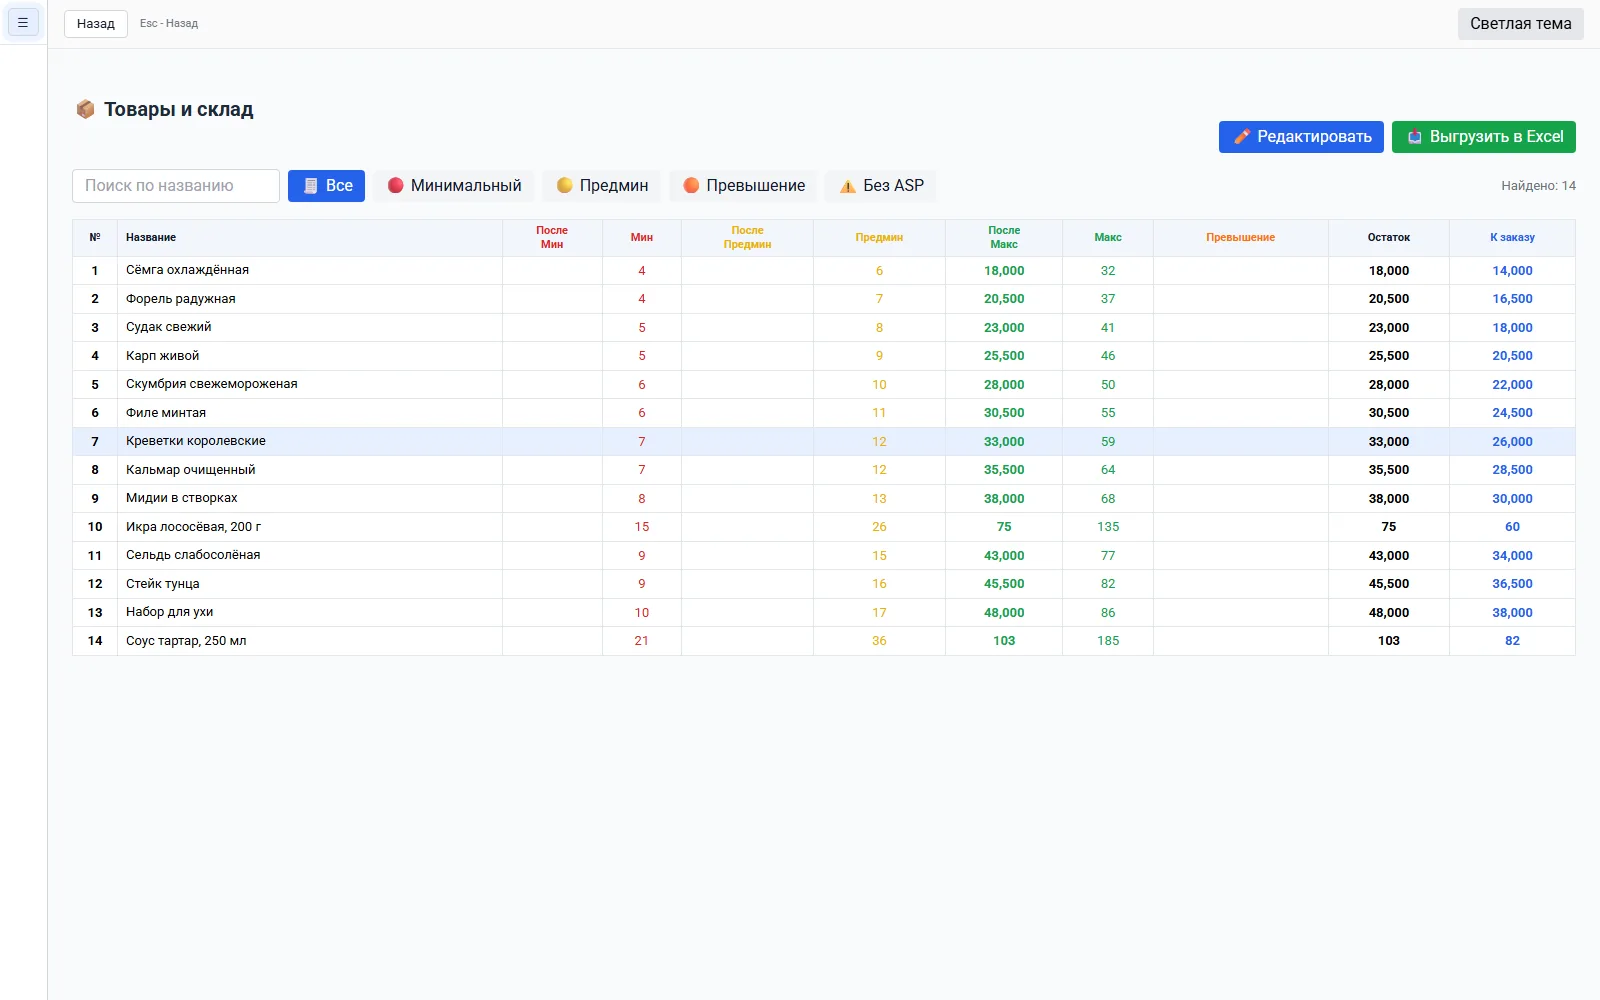
Task: Show items Без ASP
Action: (x=881, y=186)
